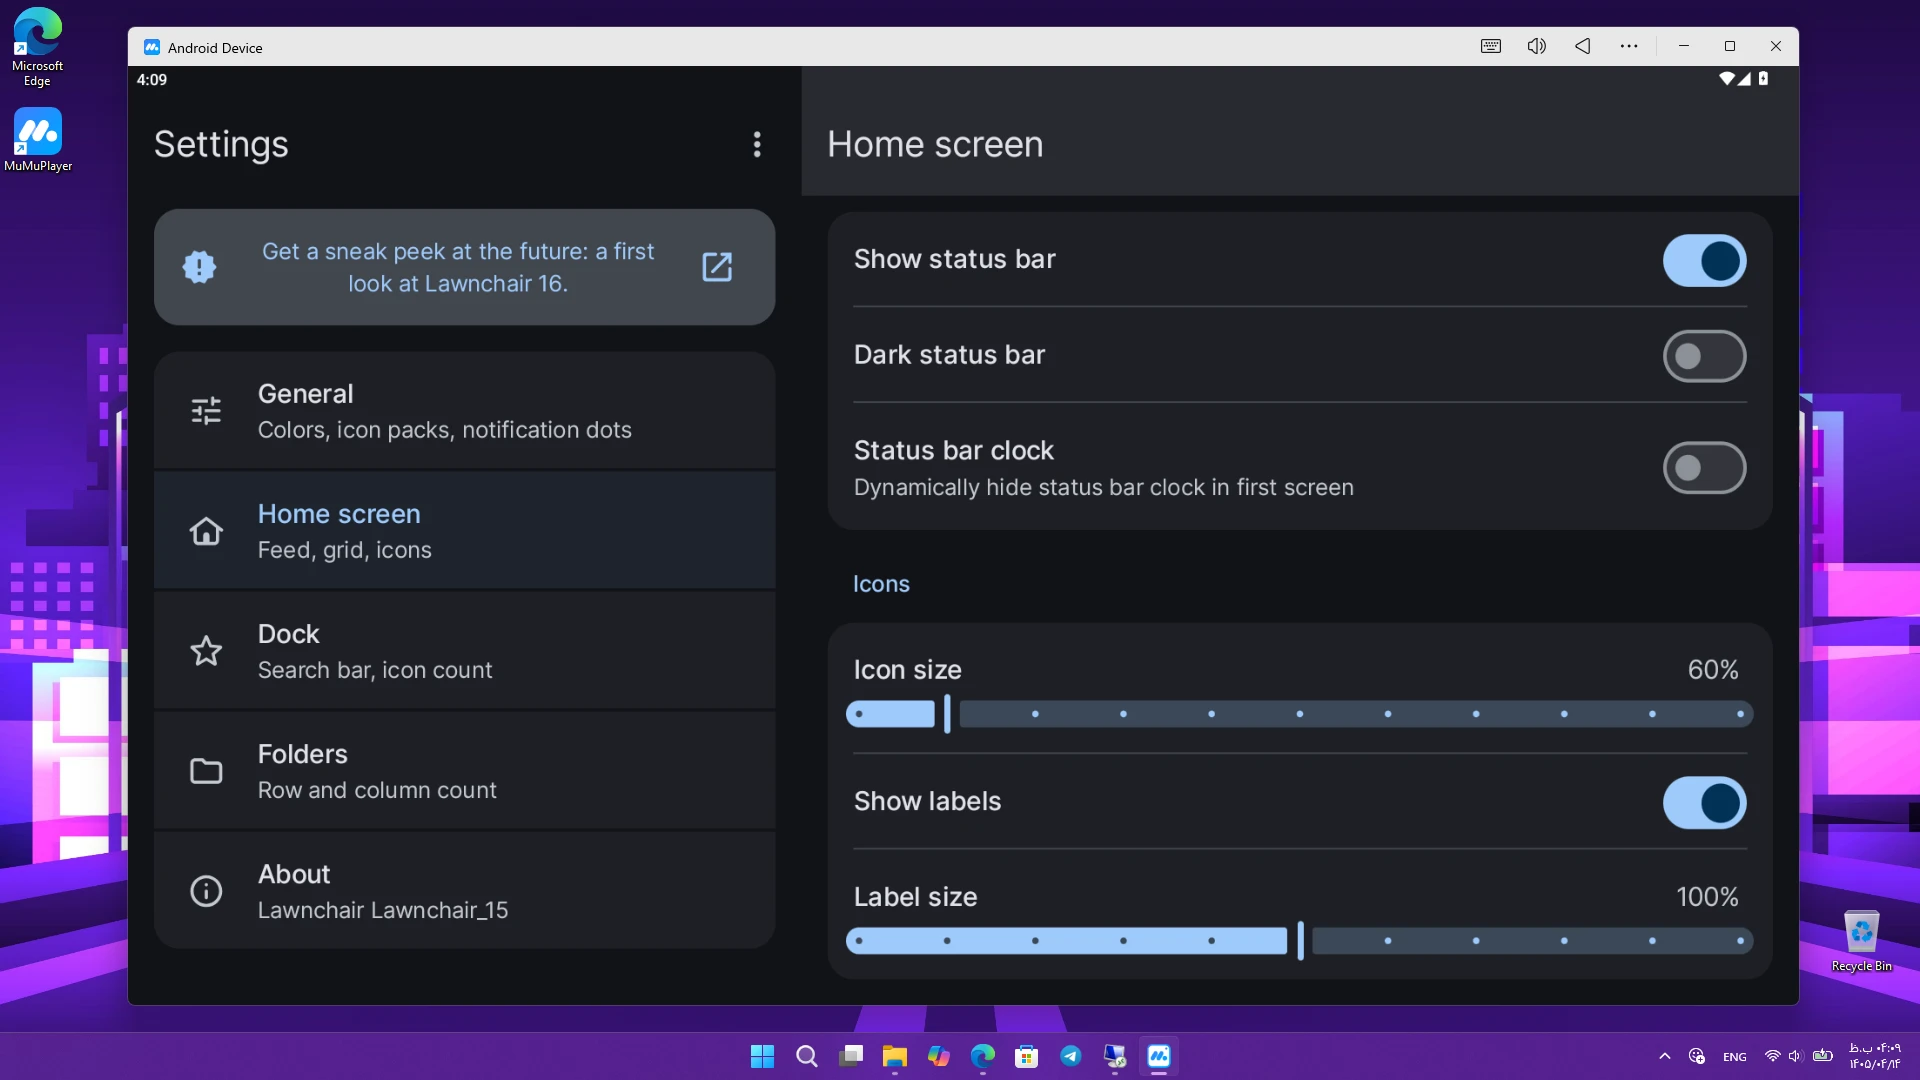This screenshot has height=1080, width=1920.
Task: Click the house icon beside Home screen
Action: [x=206, y=531]
